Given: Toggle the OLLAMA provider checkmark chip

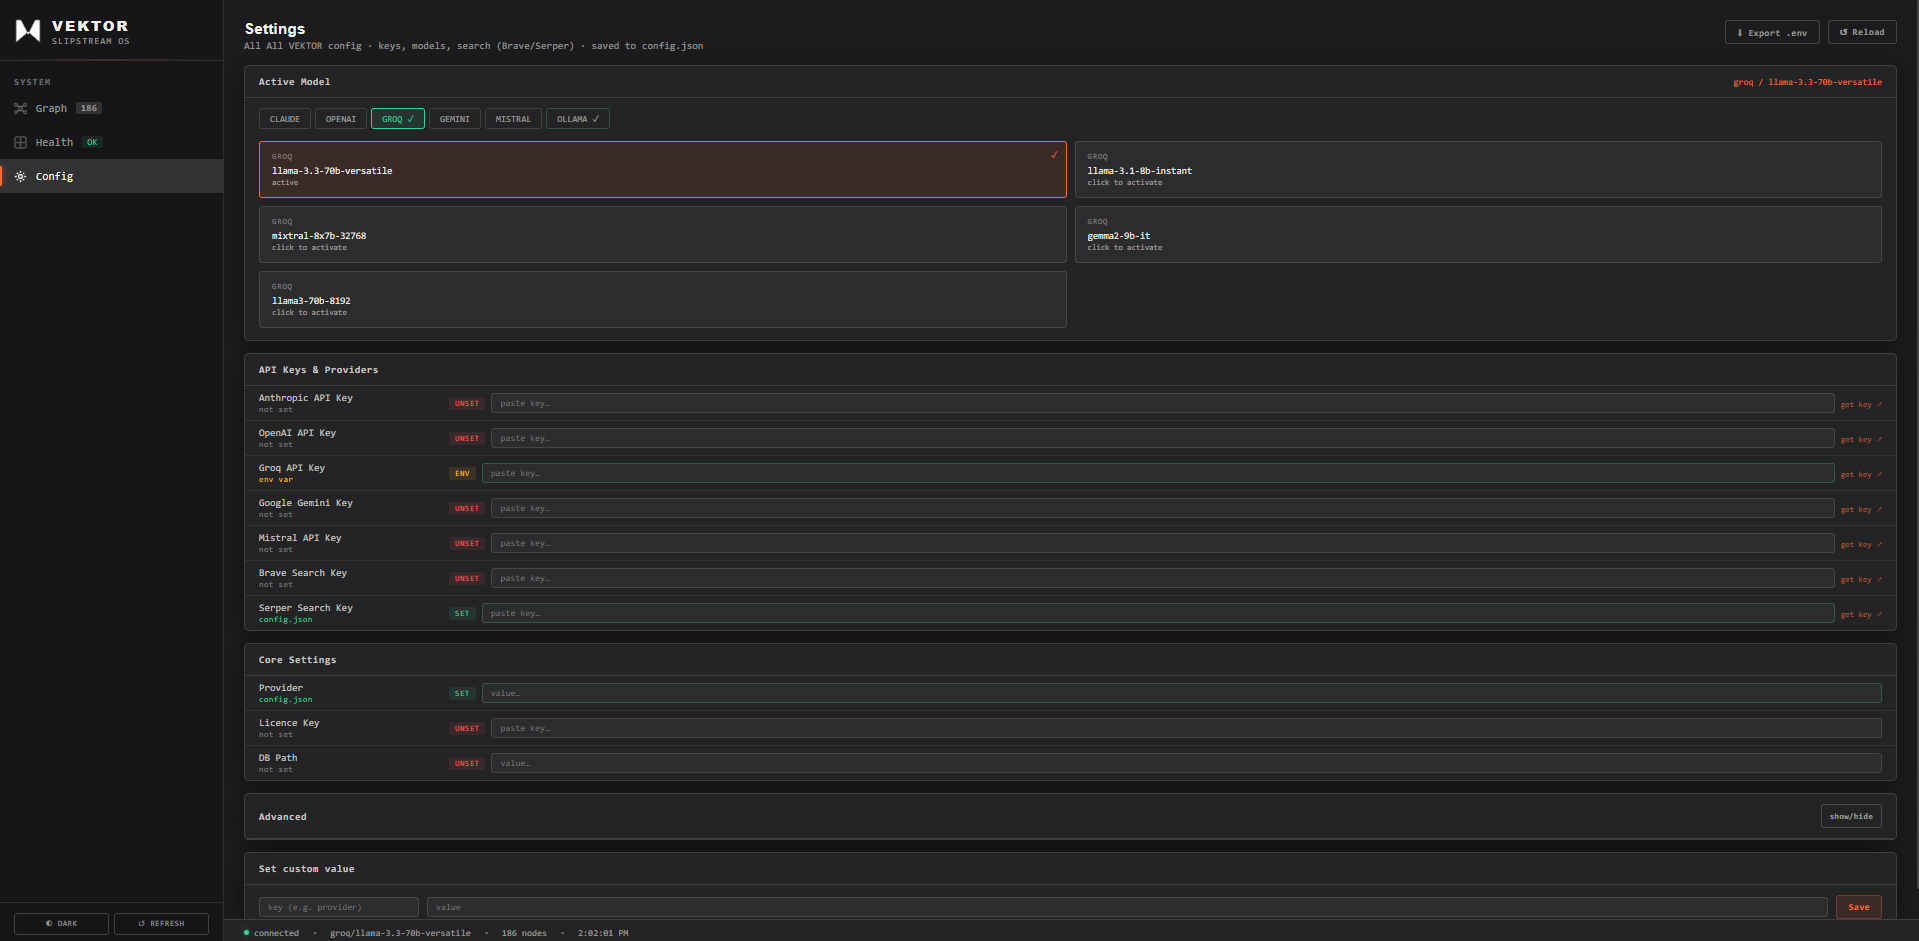Looking at the screenshot, I should click(x=577, y=118).
